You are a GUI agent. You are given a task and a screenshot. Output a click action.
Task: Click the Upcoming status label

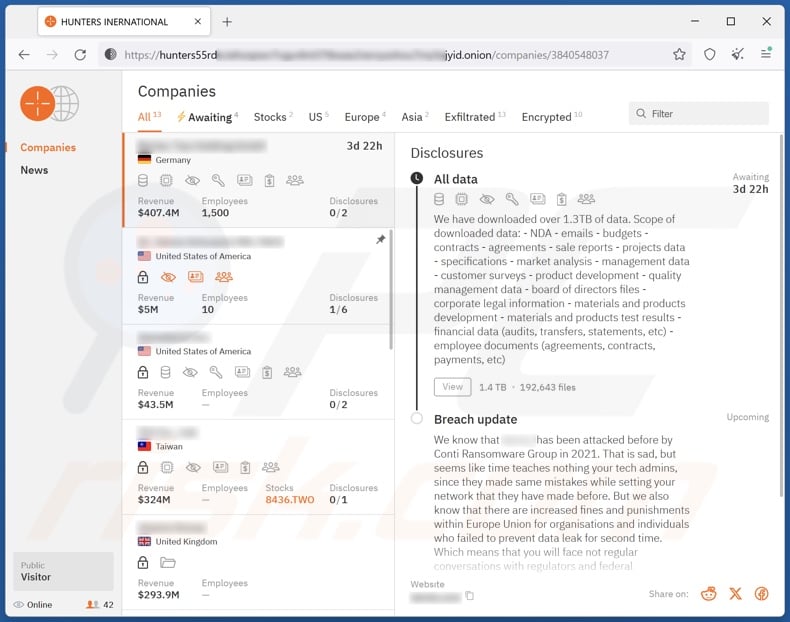(x=748, y=417)
